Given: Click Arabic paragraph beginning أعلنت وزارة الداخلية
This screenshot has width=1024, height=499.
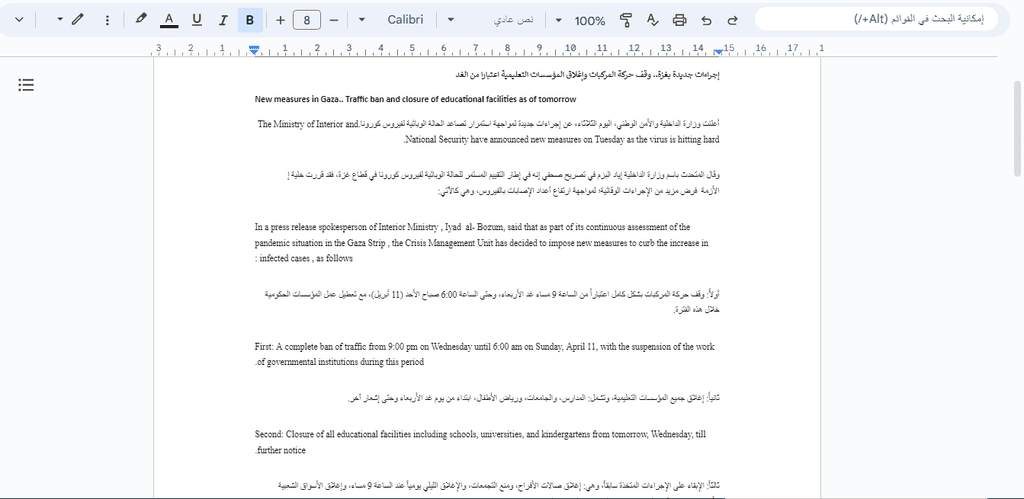Looking at the screenshot, I should pos(541,123).
